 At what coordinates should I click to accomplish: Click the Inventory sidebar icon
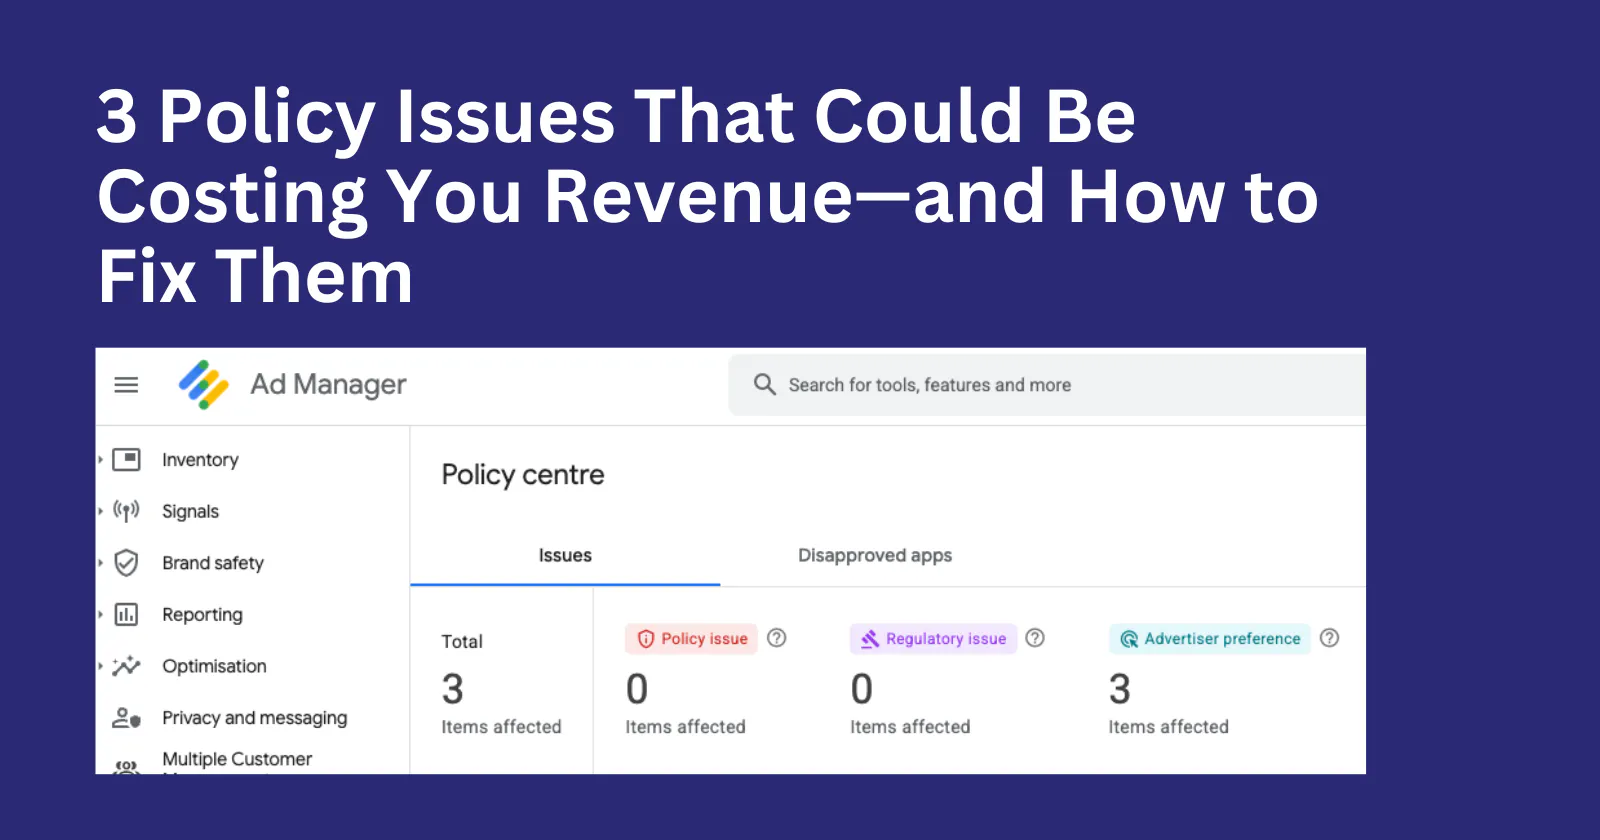(126, 460)
